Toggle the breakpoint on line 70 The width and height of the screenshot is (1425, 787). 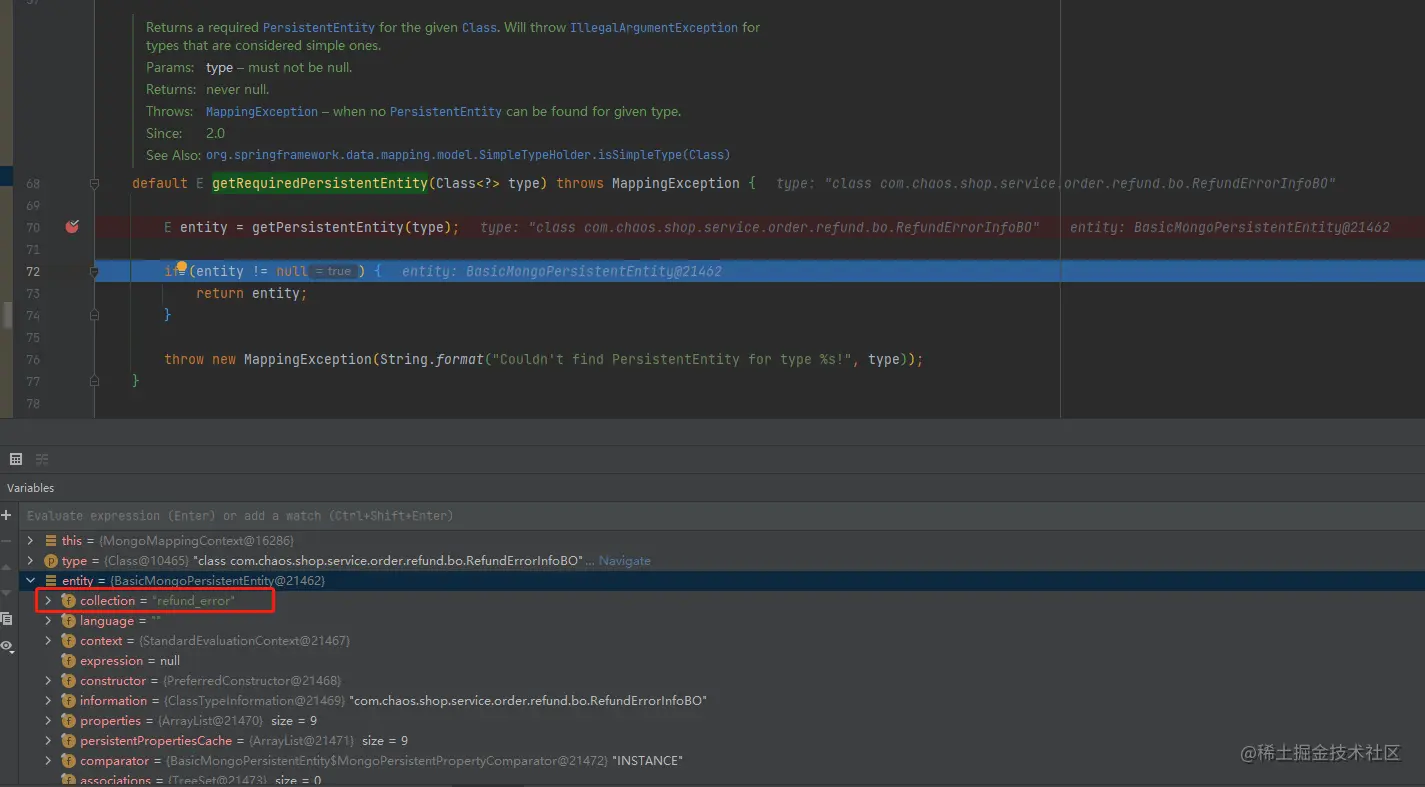[72, 227]
